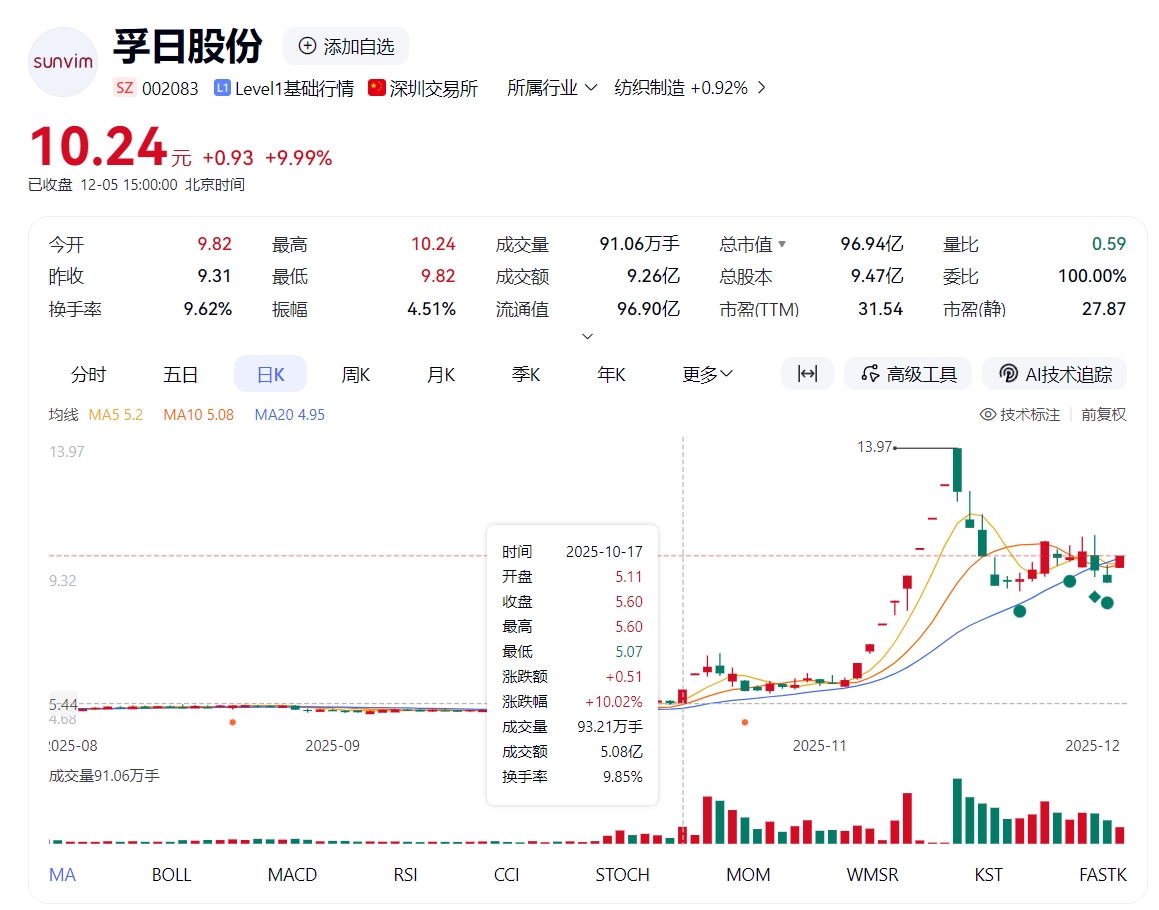Select the WMSR indicator tab
Viewport: 1159px width, 910px height.
pos(872,875)
